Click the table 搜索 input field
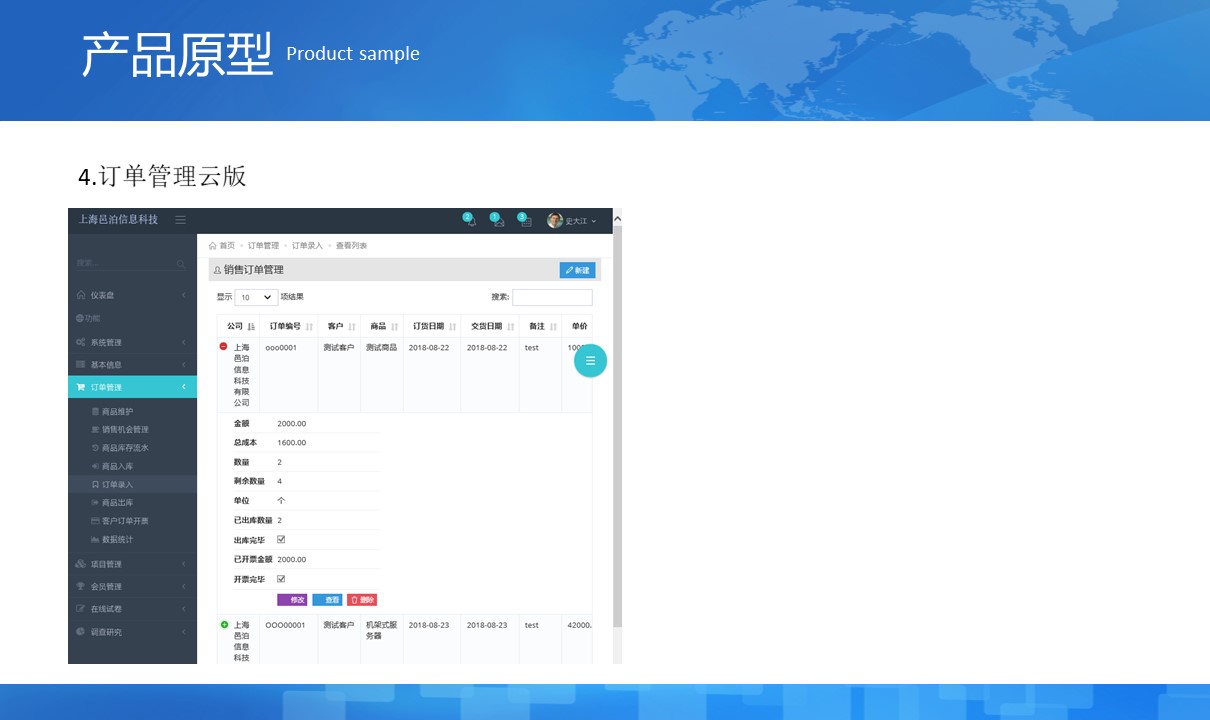1210x720 pixels. pos(552,297)
